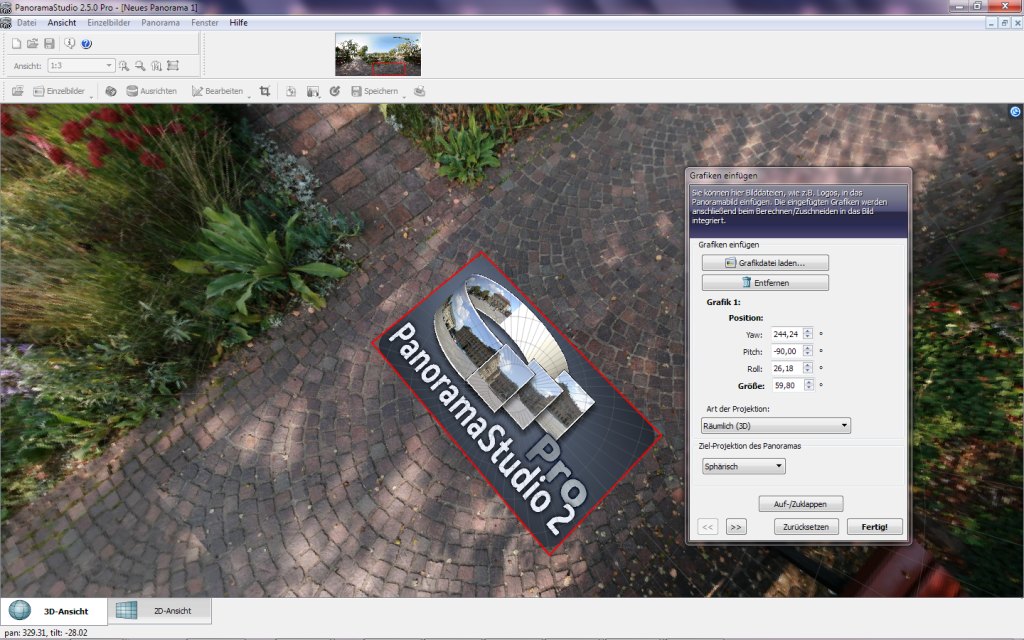
Task: Click the info speech-bubble icon
Action: click(69, 44)
